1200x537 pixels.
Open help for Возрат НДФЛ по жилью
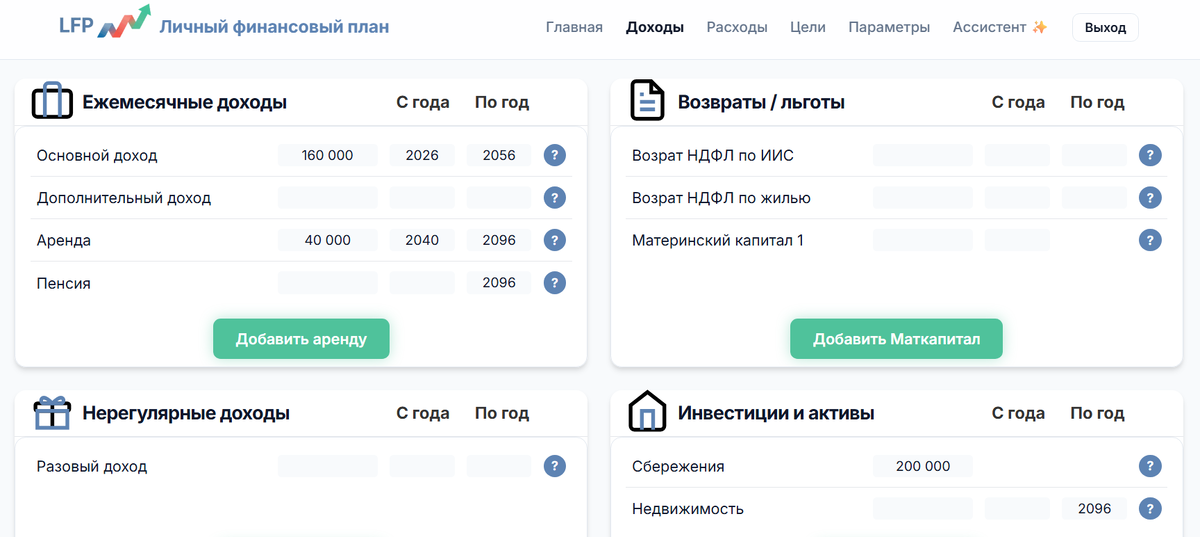pos(1150,198)
